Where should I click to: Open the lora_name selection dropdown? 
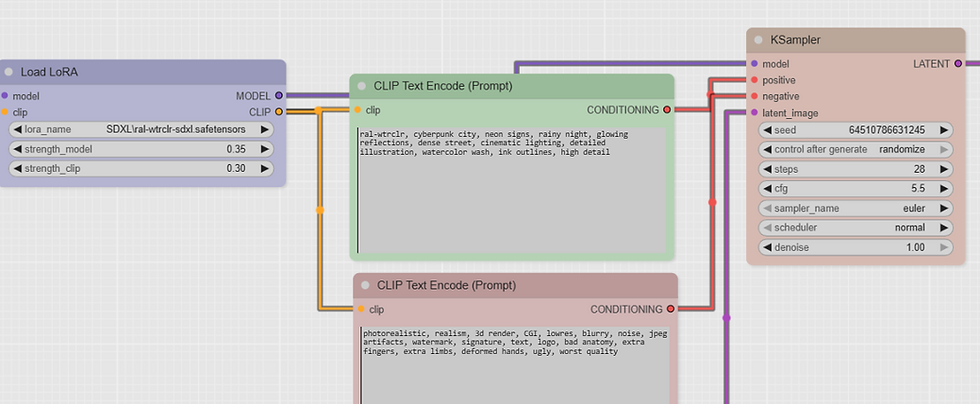click(141, 129)
